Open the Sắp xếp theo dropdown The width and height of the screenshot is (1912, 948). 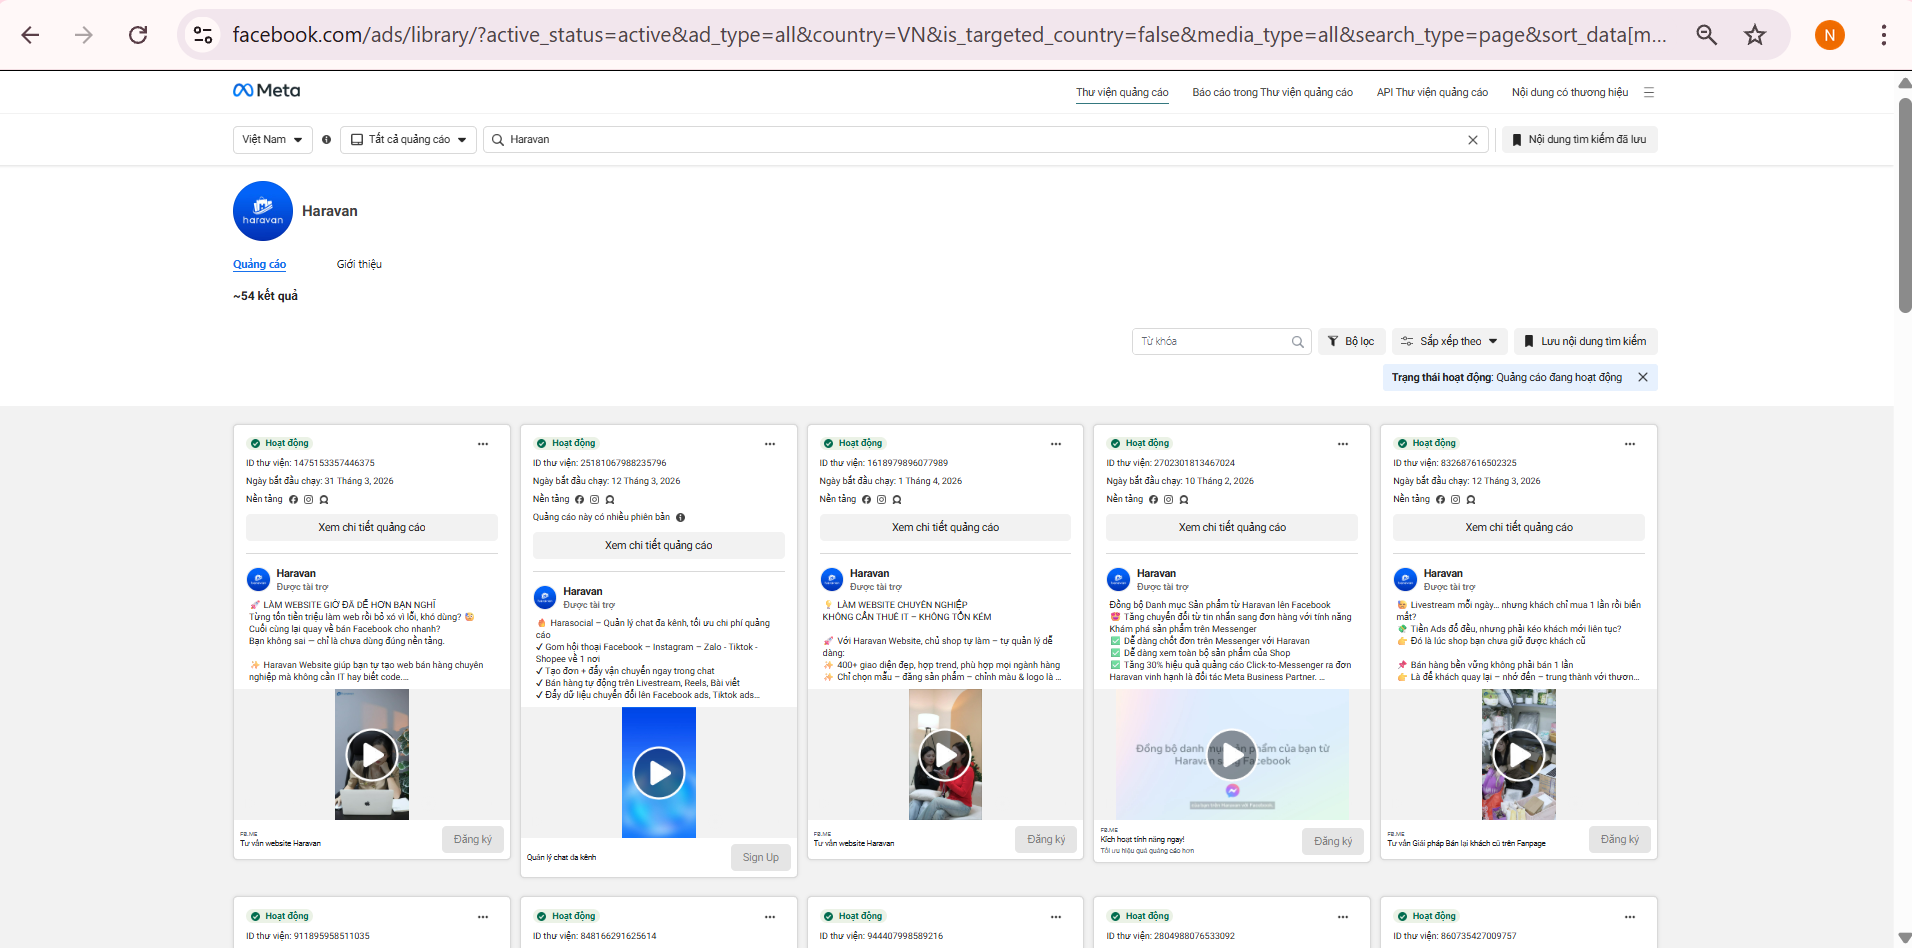click(1449, 342)
